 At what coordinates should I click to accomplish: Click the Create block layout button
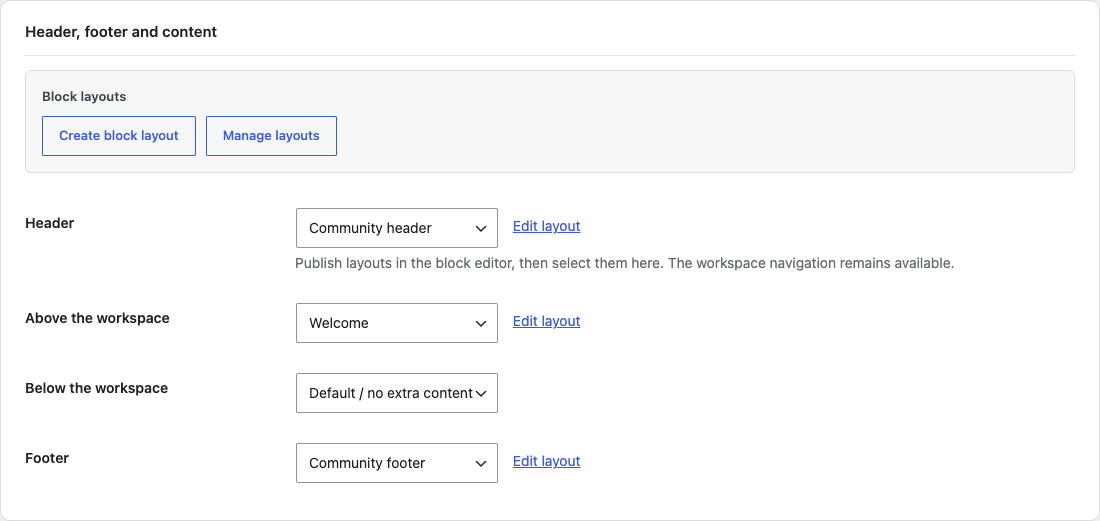[119, 136]
